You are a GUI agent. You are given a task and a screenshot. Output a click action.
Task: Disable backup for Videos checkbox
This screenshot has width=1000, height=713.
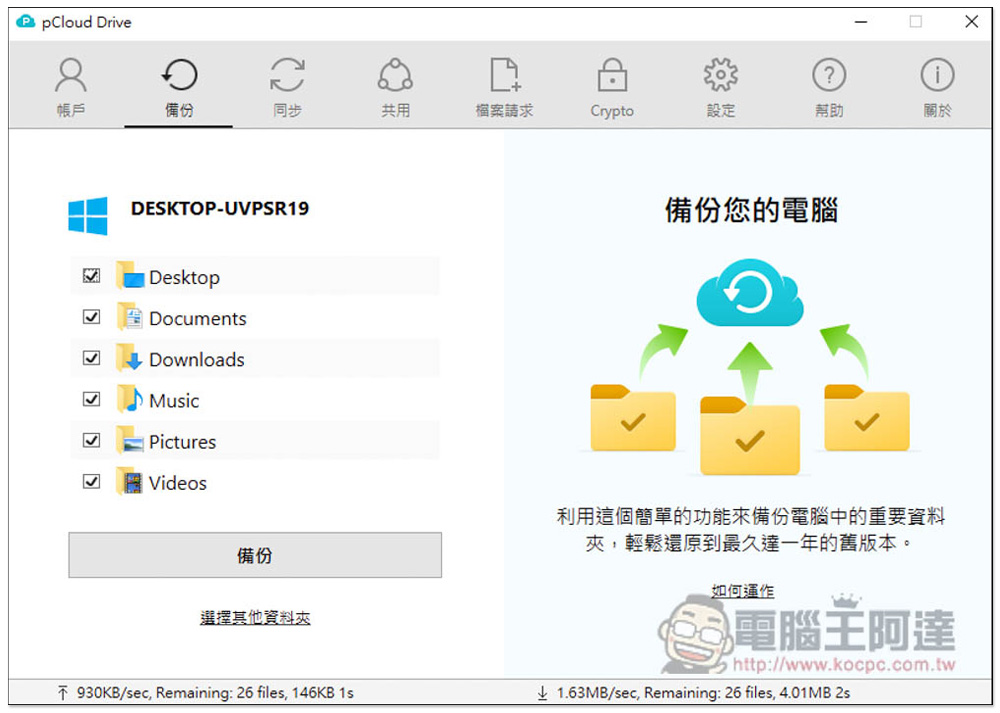pyautogui.click(x=92, y=481)
